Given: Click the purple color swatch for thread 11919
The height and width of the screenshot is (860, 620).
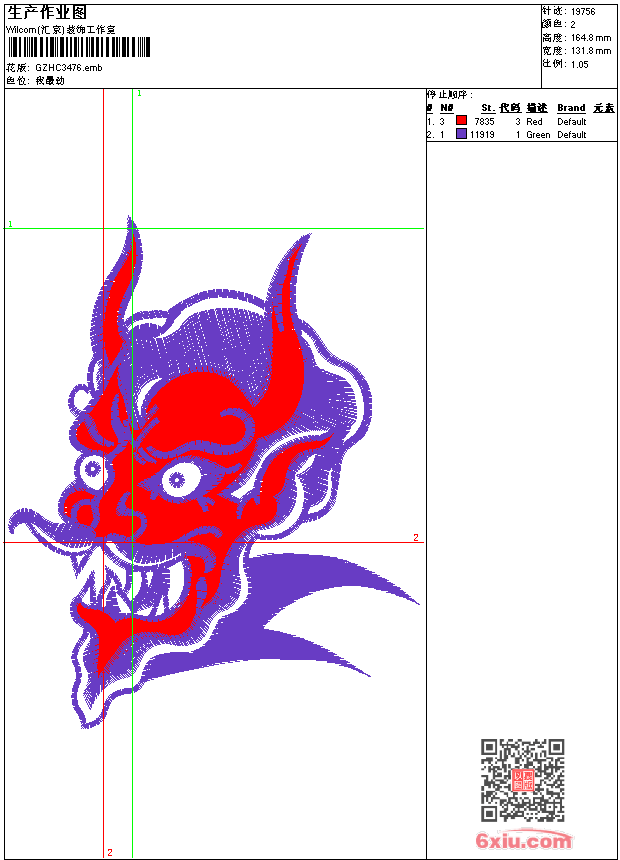Looking at the screenshot, I should click(461, 134).
